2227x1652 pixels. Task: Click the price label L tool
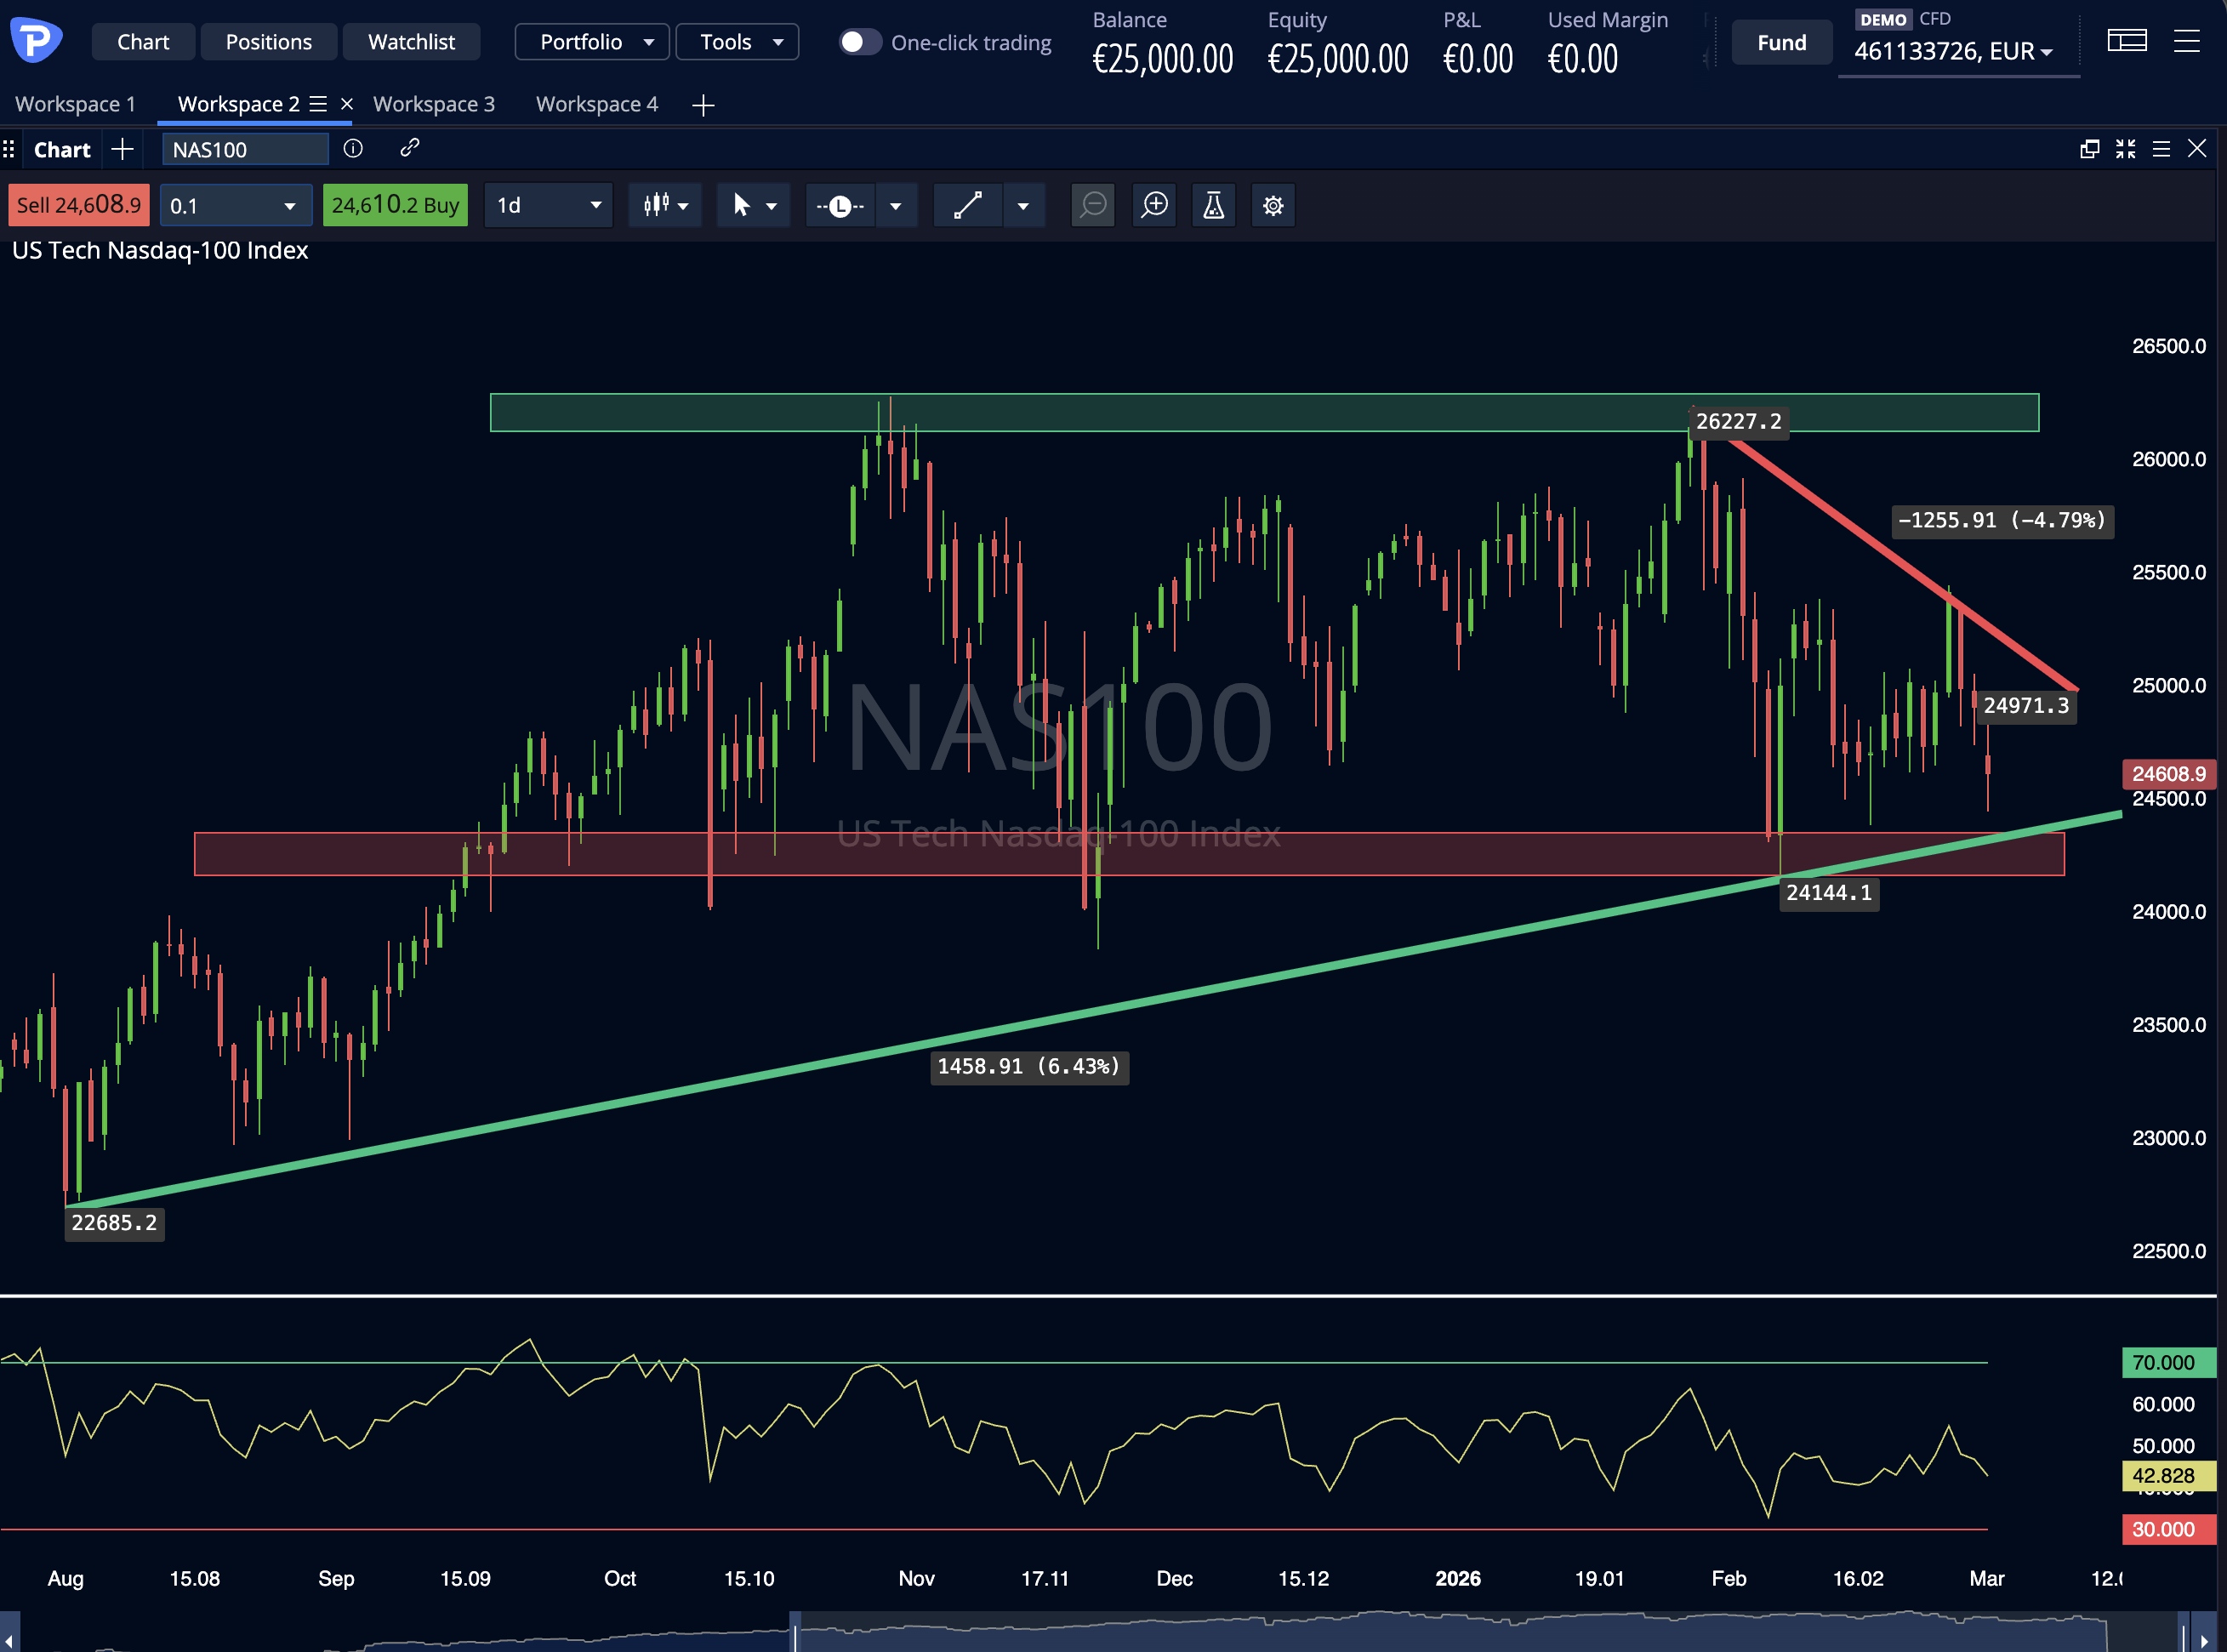840,205
